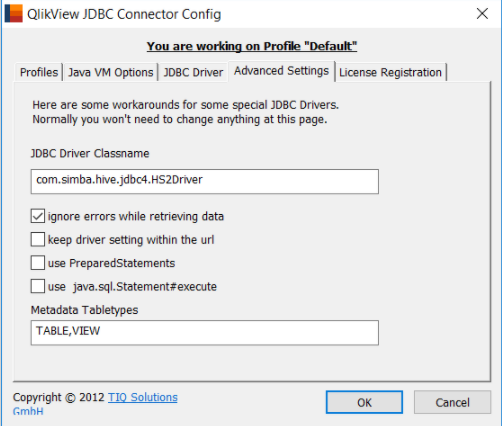Open the License Registration tab
The height and width of the screenshot is (426, 502).
(390, 72)
